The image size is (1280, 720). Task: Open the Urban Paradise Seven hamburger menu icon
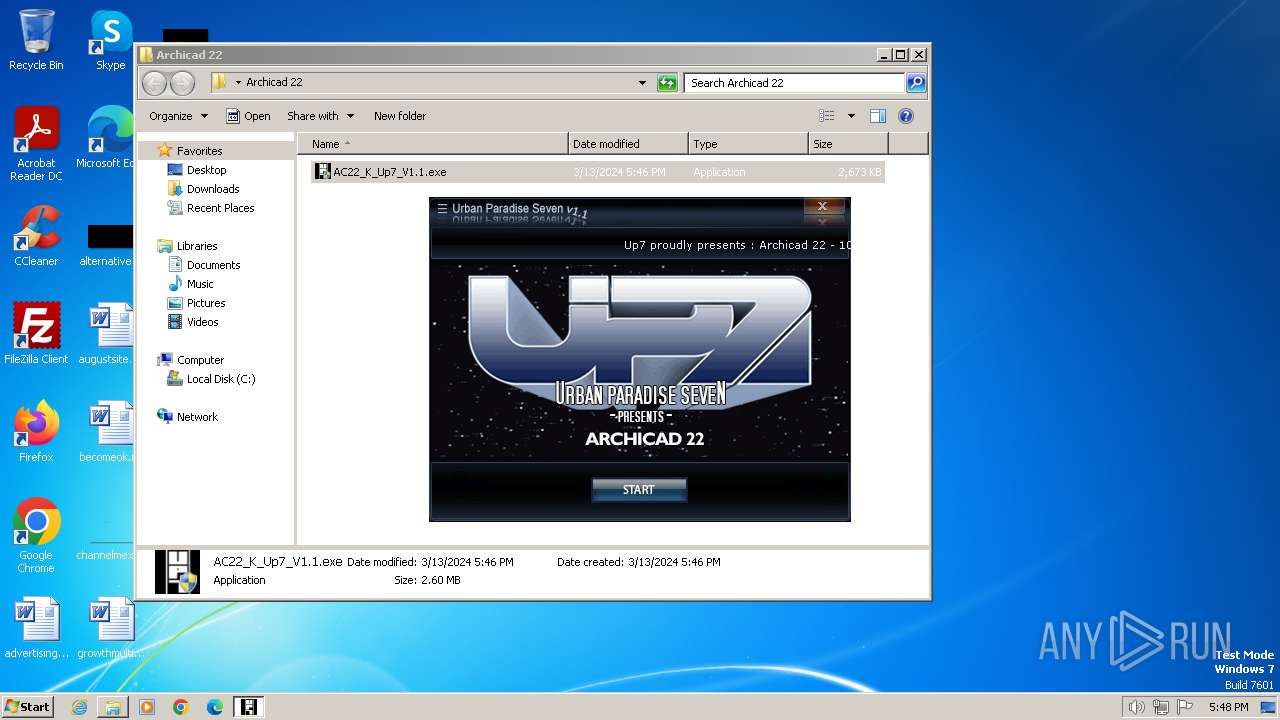click(x=442, y=209)
